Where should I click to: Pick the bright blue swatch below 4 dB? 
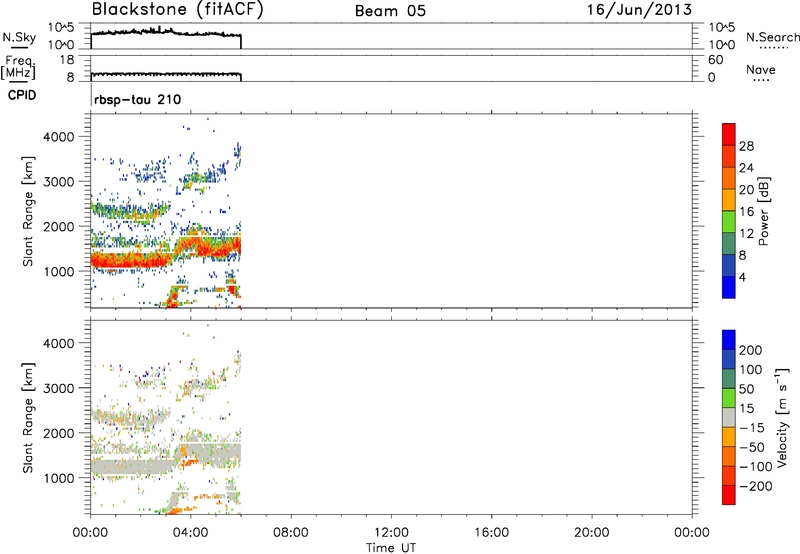pyautogui.click(x=729, y=287)
